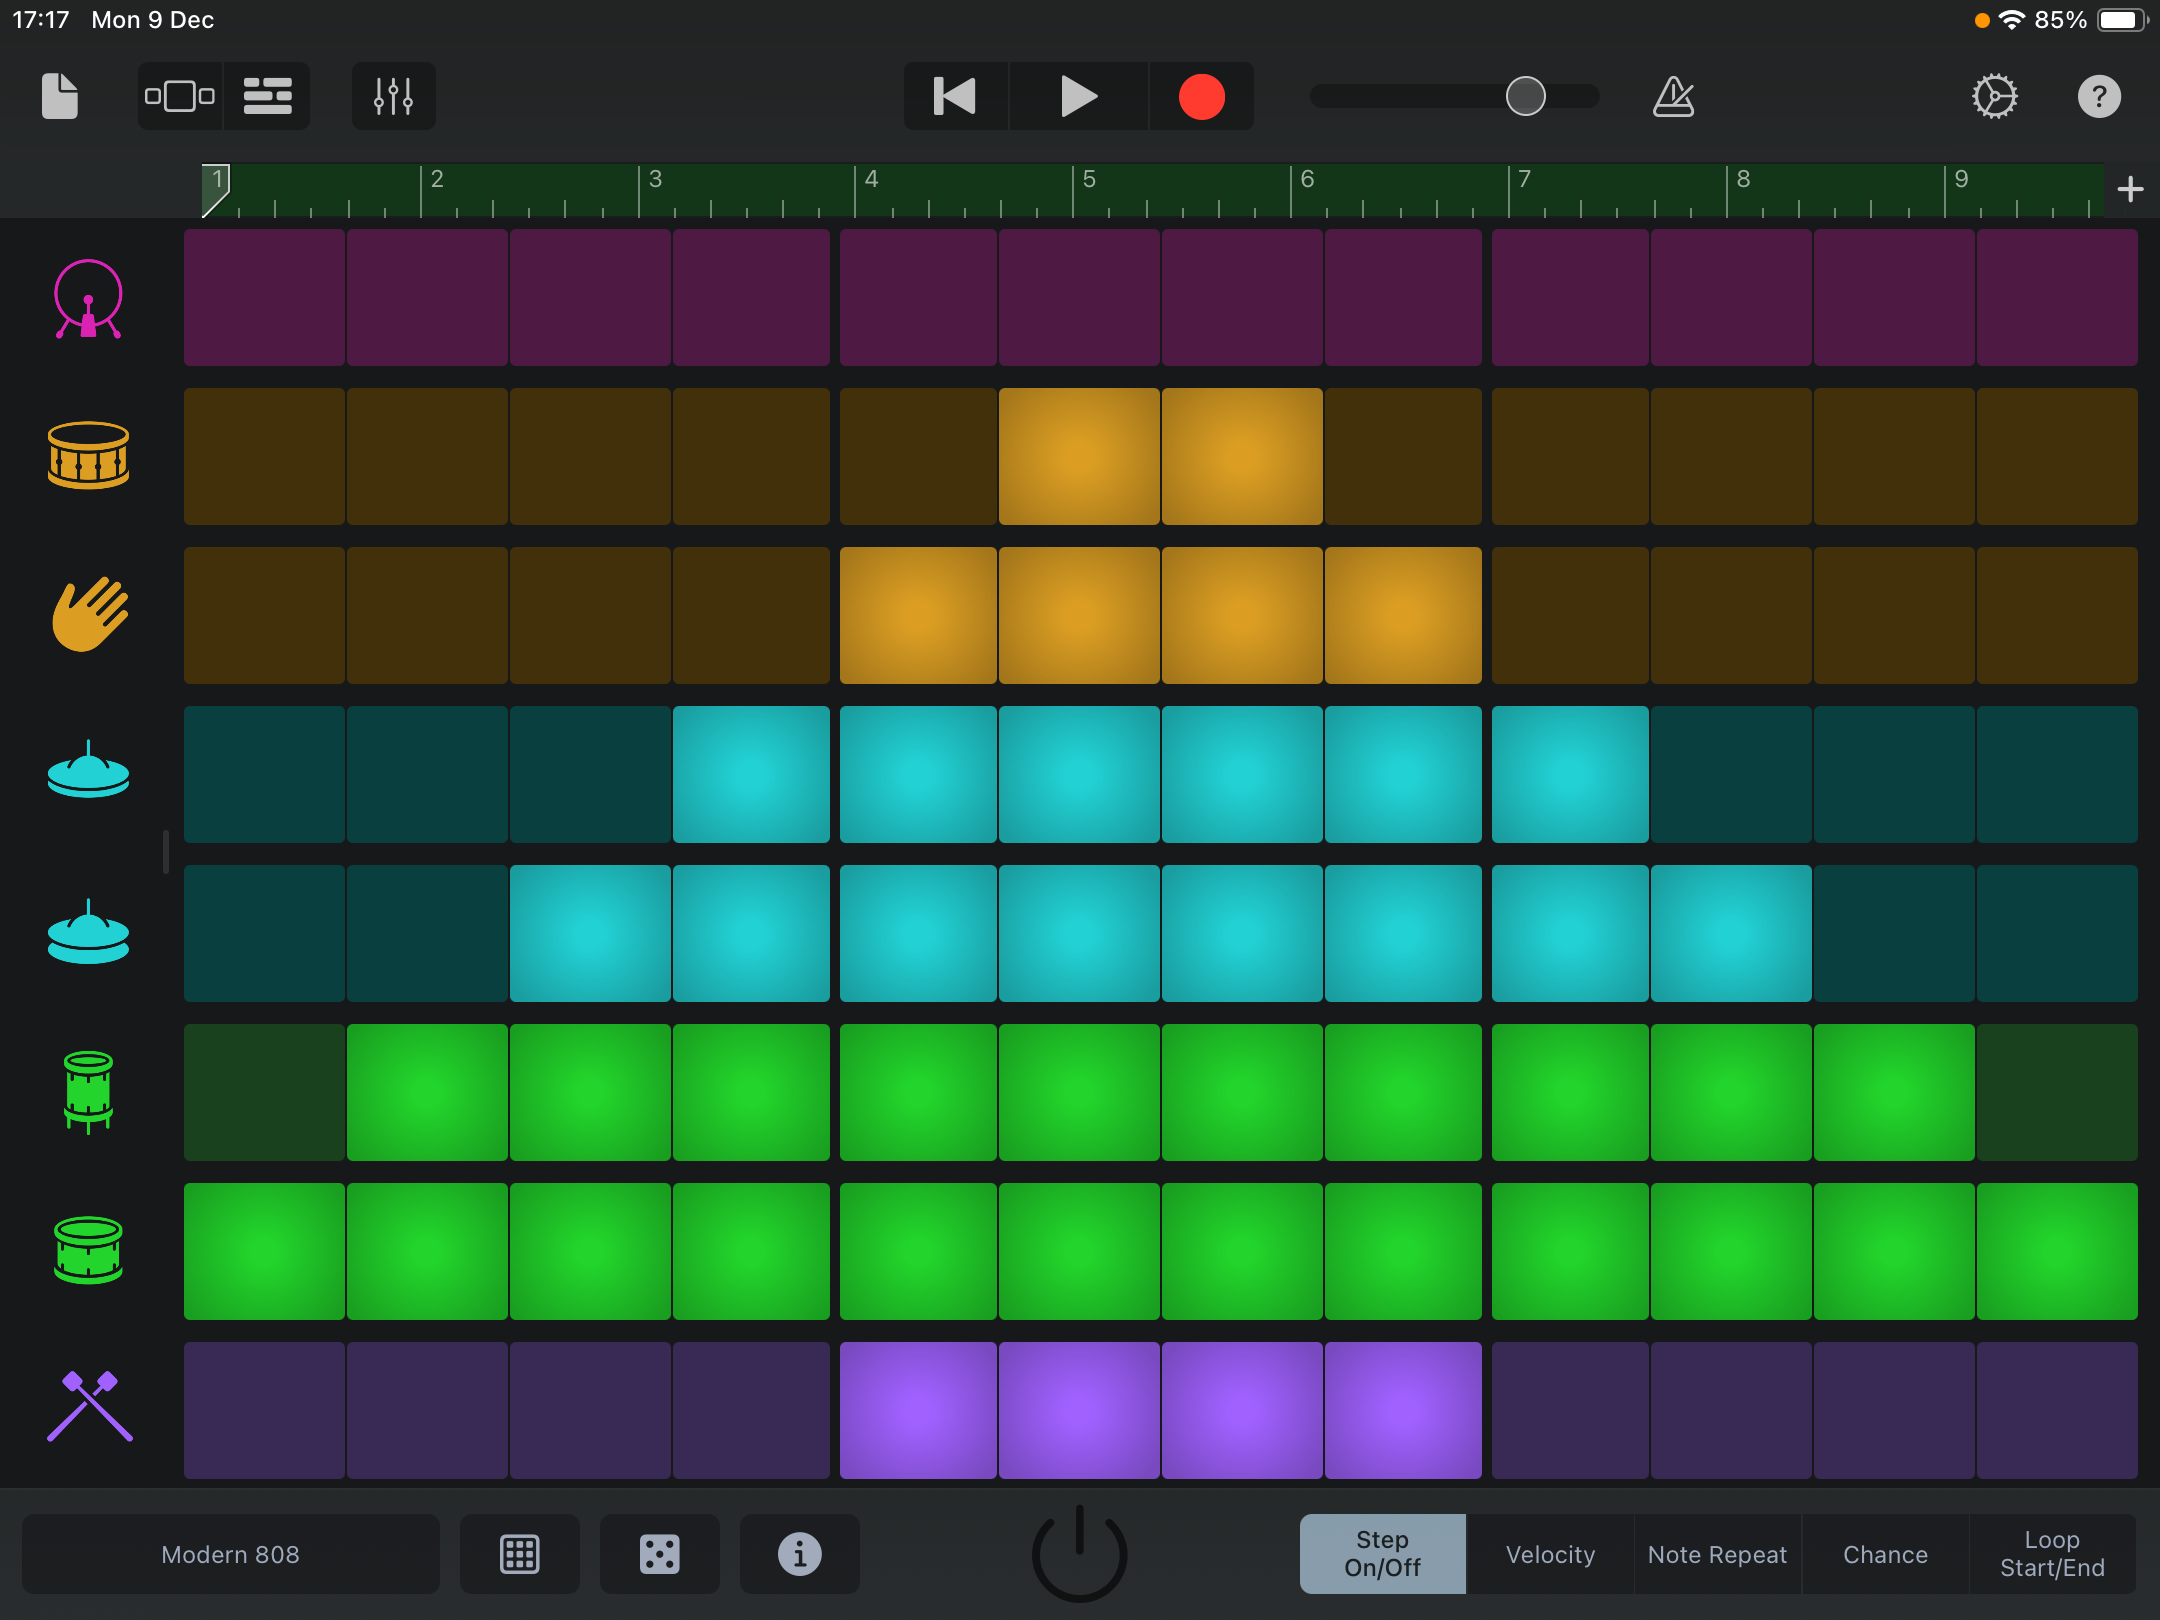Select the Chance editing mode
Viewport: 2160px width, 1620px height.
pos(1885,1554)
